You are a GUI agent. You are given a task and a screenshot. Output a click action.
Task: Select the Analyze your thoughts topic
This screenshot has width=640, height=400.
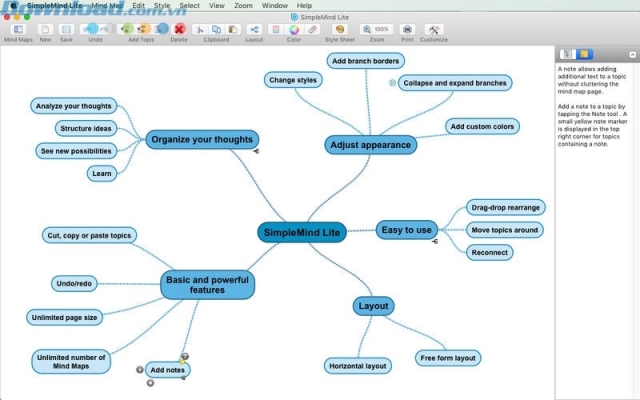(73, 106)
